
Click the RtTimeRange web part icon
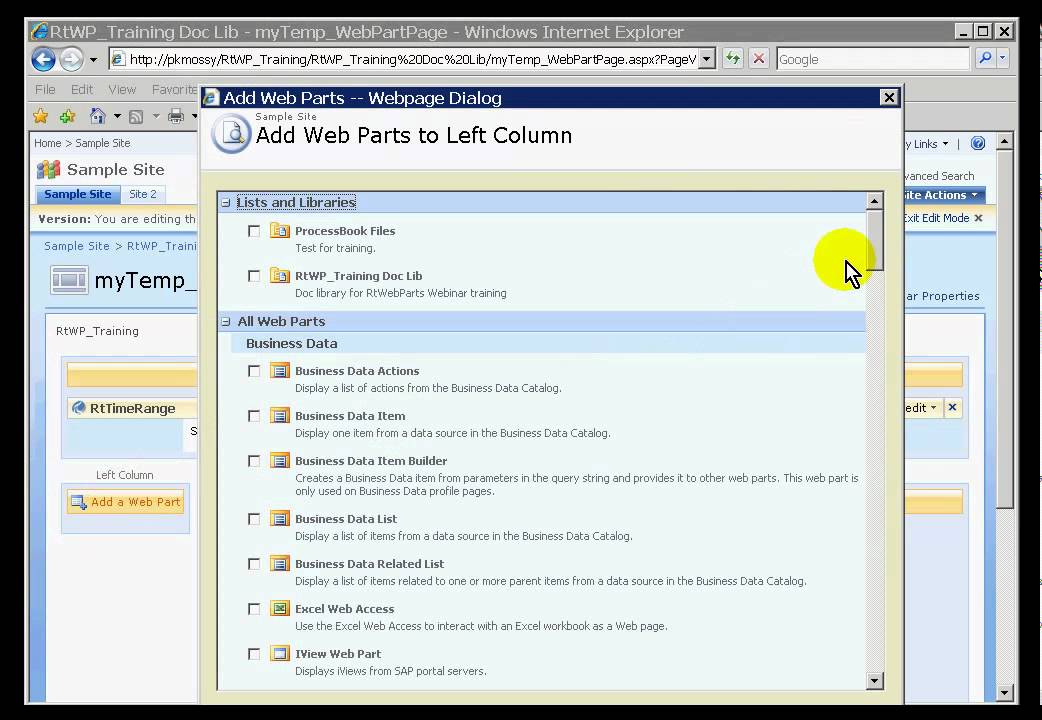[x=79, y=408]
